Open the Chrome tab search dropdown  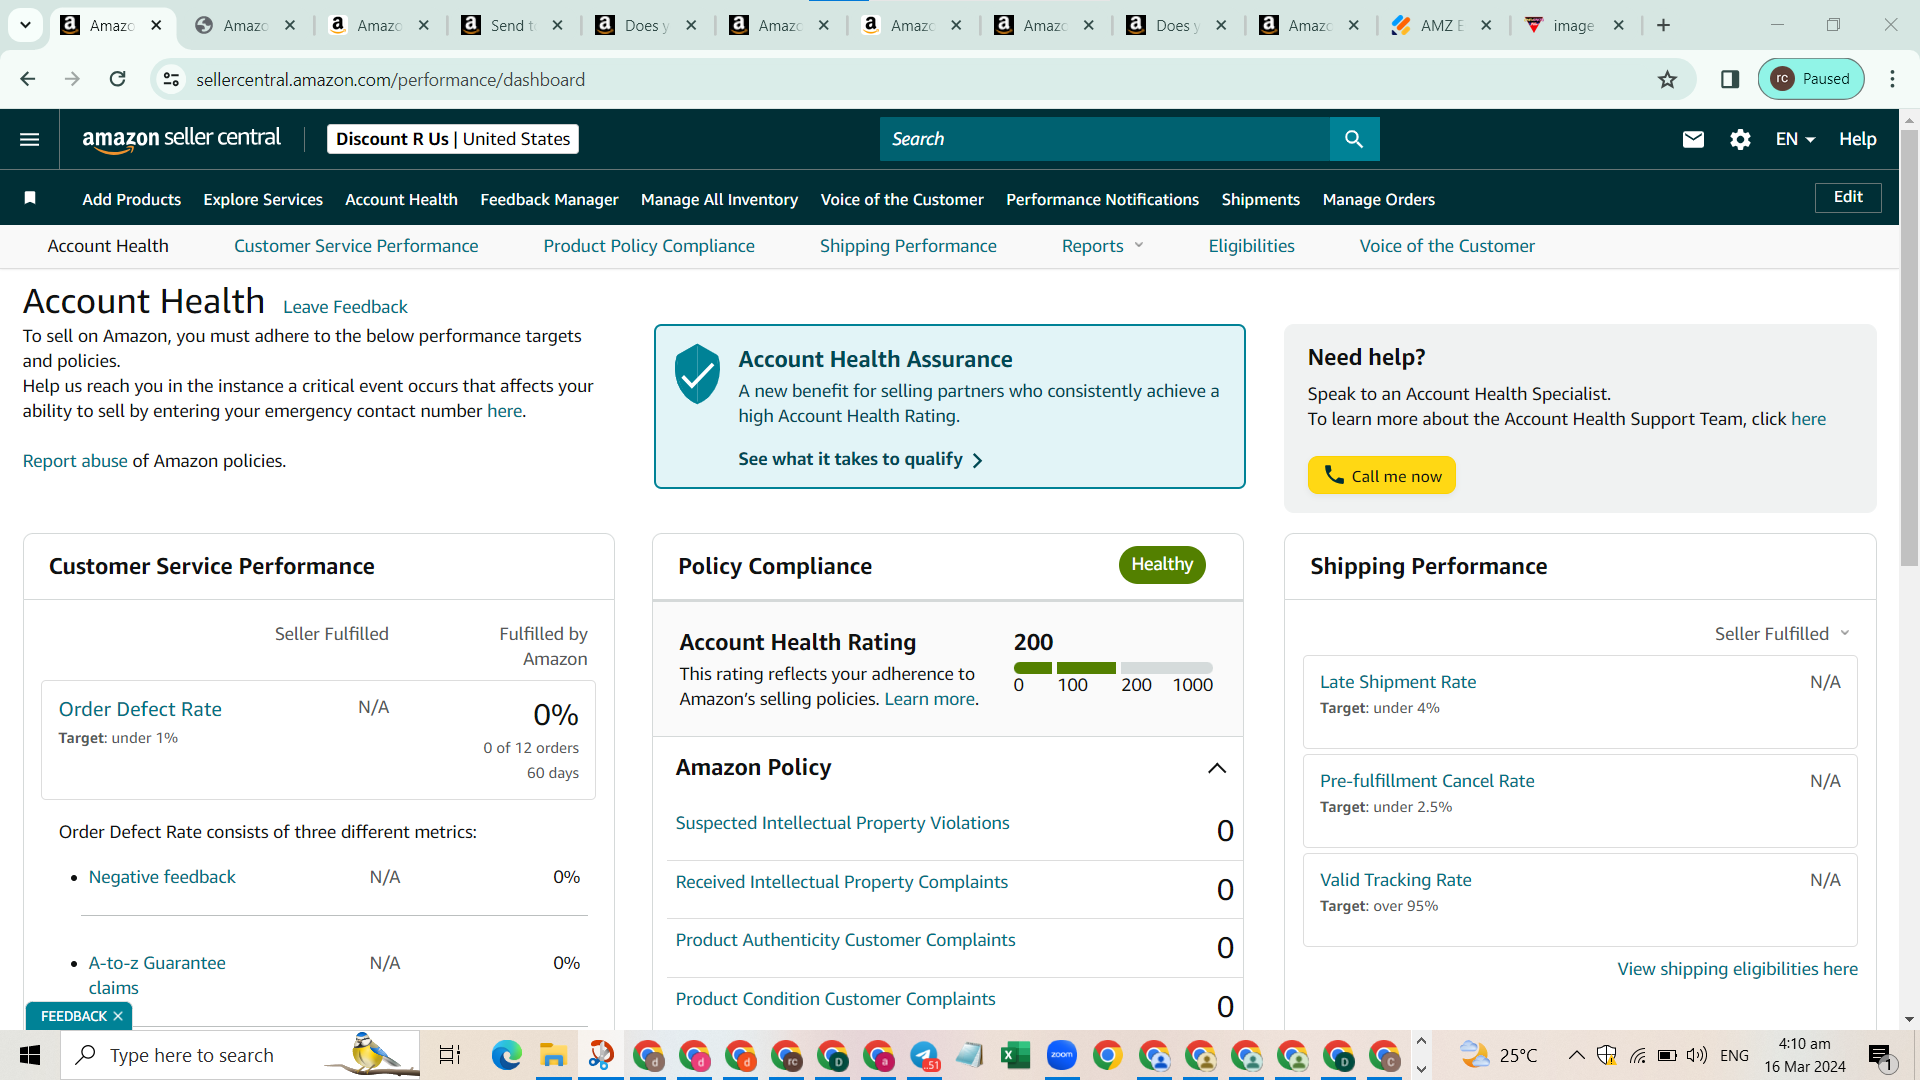tap(26, 25)
